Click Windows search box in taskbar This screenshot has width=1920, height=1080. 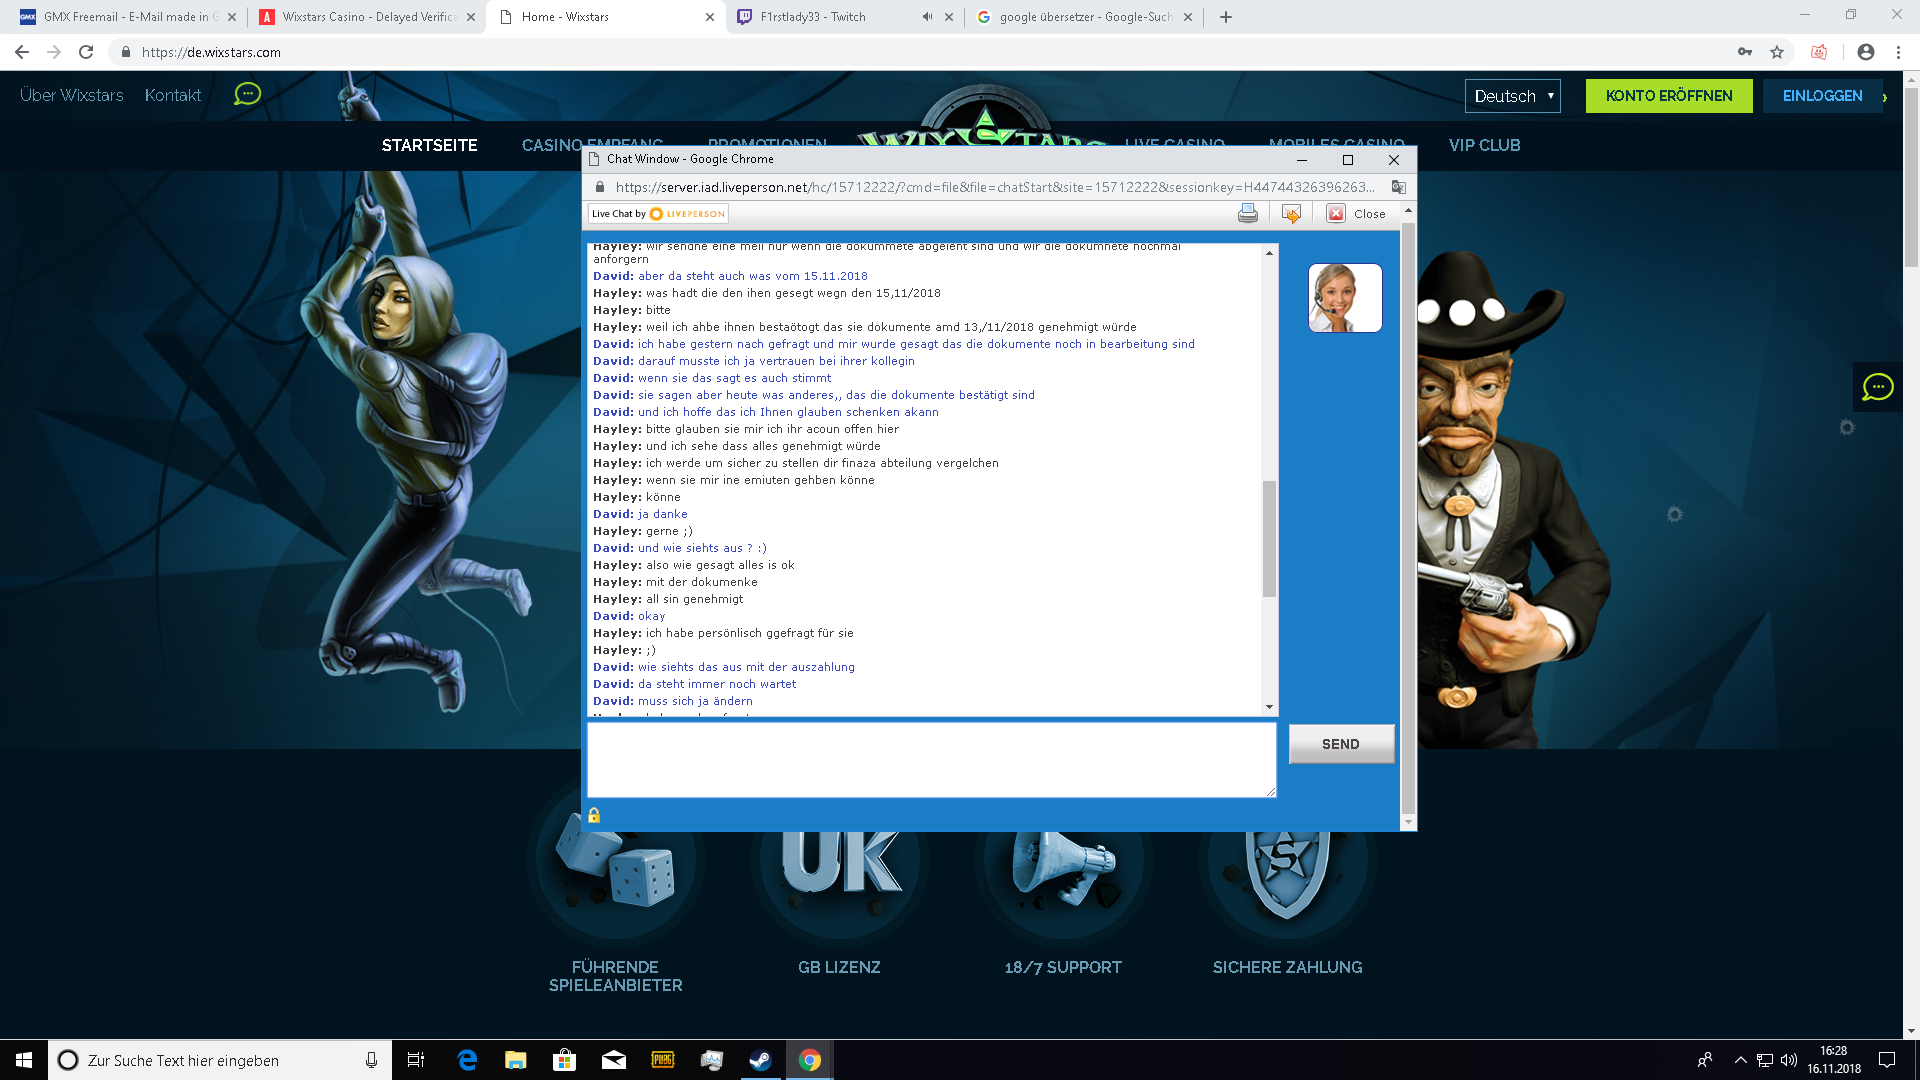click(220, 1060)
